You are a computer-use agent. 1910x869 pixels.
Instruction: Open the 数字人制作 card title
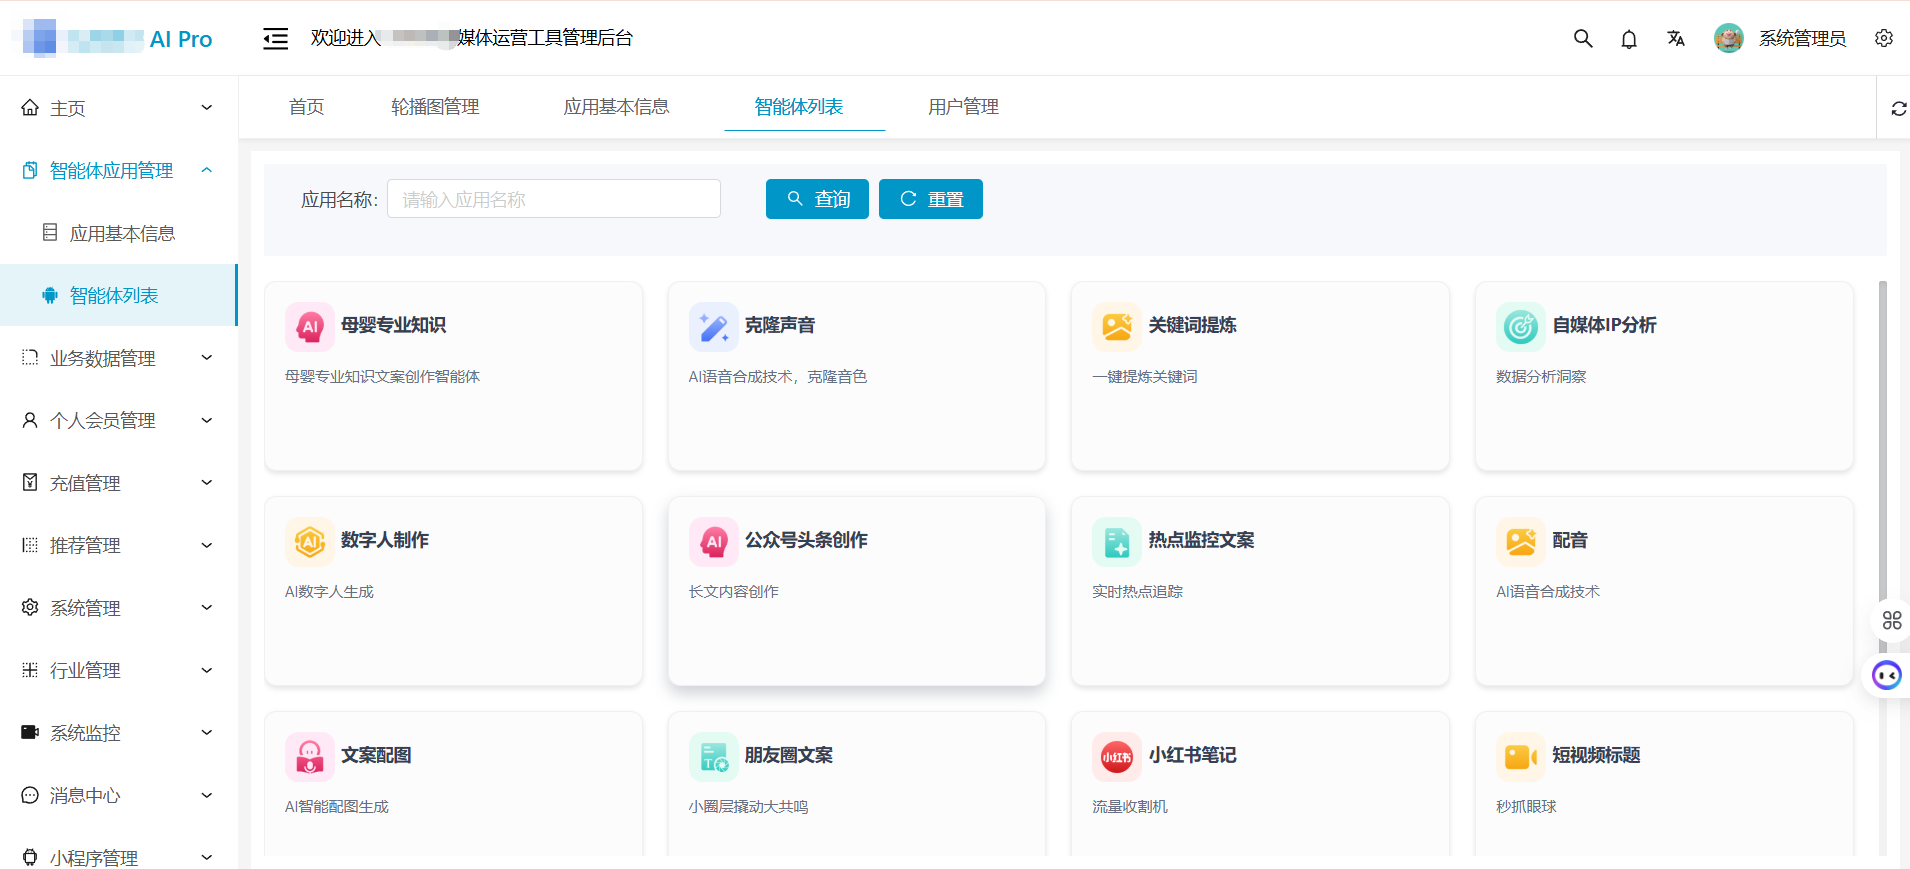pyautogui.click(x=385, y=540)
